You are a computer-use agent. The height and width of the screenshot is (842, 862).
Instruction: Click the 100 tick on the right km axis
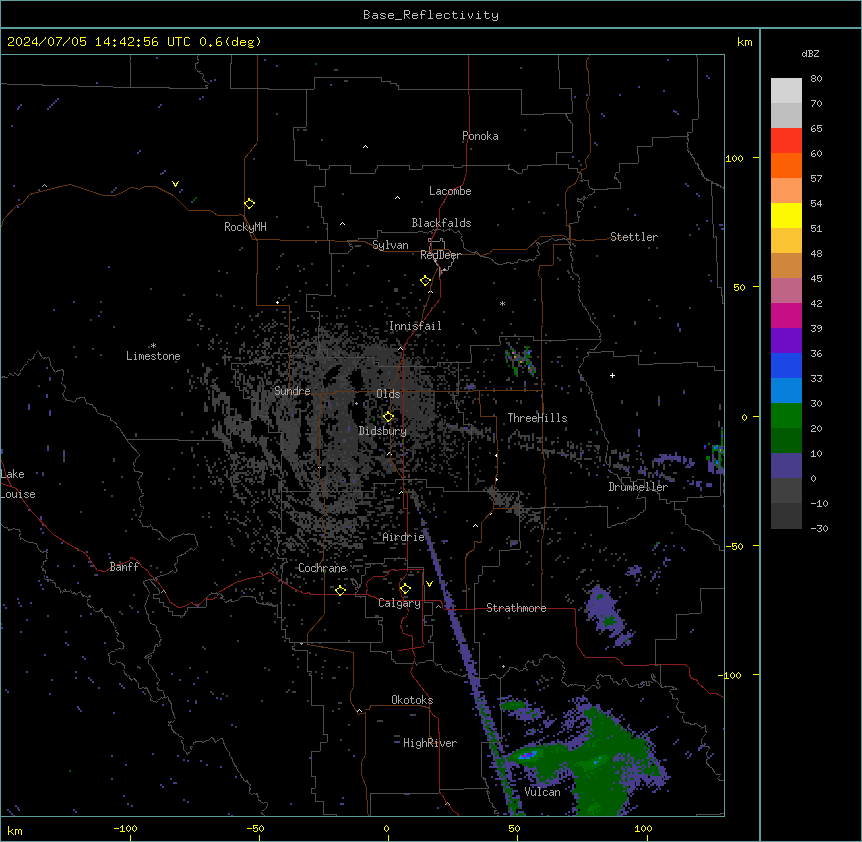tap(734, 158)
